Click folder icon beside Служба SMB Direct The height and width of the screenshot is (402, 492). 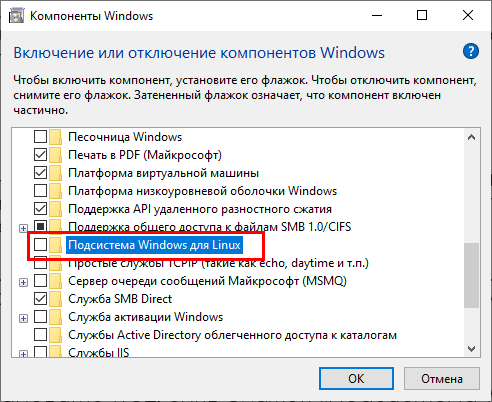coord(55,299)
